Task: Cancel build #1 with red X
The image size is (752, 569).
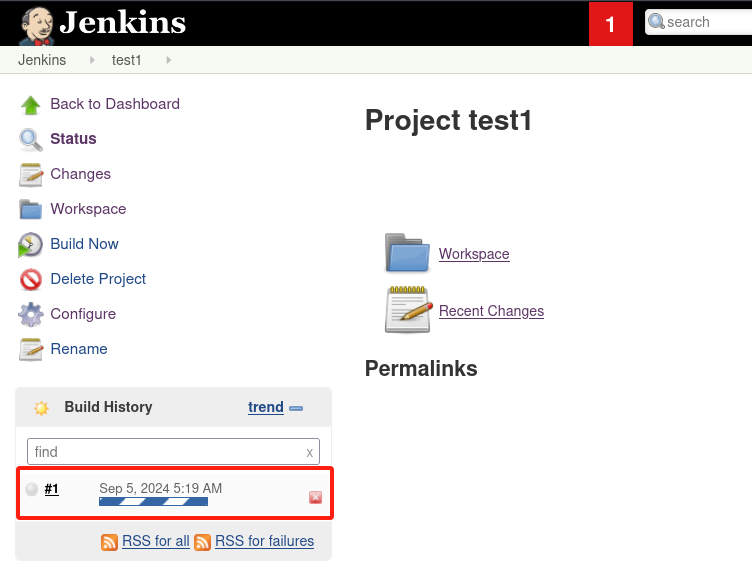Action: [315, 497]
